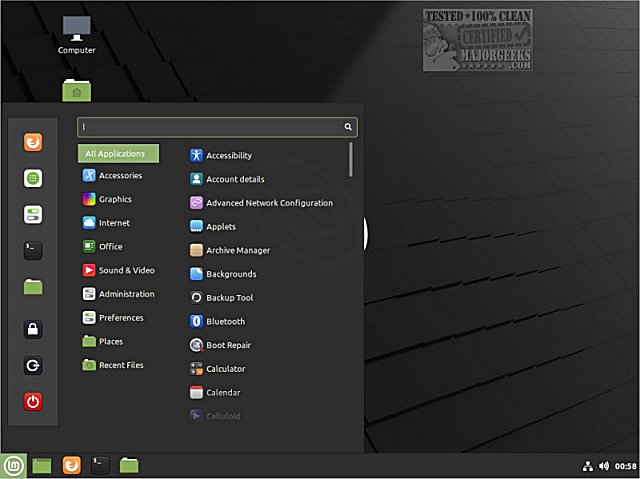Open the Bluetooth application entry

(218, 322)
